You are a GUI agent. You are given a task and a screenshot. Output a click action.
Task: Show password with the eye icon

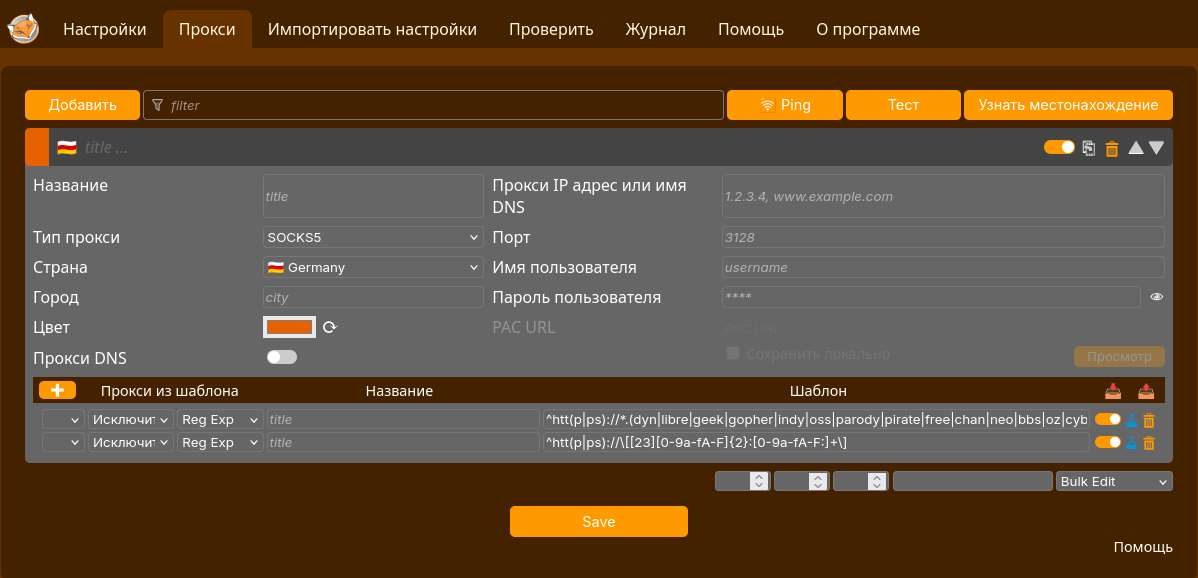[x=1157, y=297]
